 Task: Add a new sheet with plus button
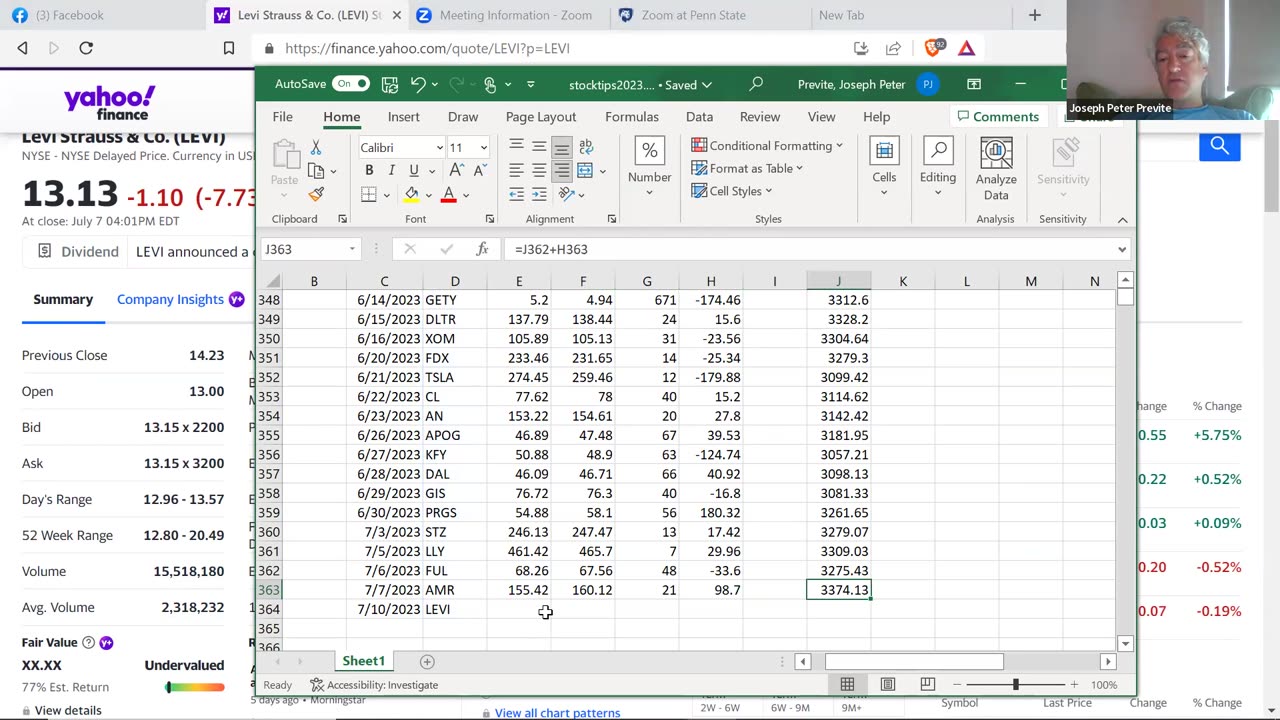427,661
